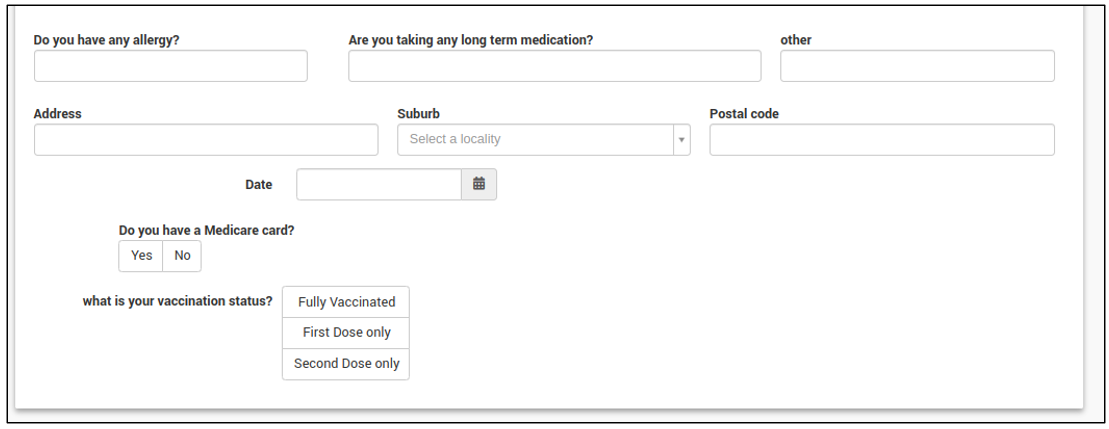This screenshot has width=1109, height=429.
Task: Choose Fully Vaccinated status
Action: (346, 302)
